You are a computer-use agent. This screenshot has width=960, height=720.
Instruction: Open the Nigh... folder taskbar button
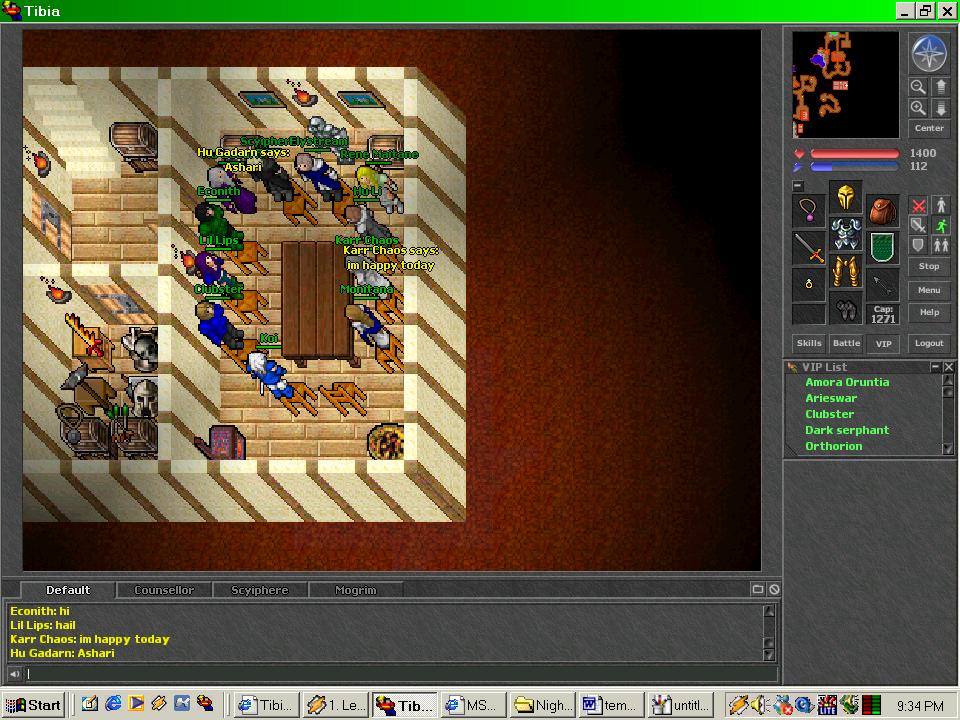pos(542,705)
